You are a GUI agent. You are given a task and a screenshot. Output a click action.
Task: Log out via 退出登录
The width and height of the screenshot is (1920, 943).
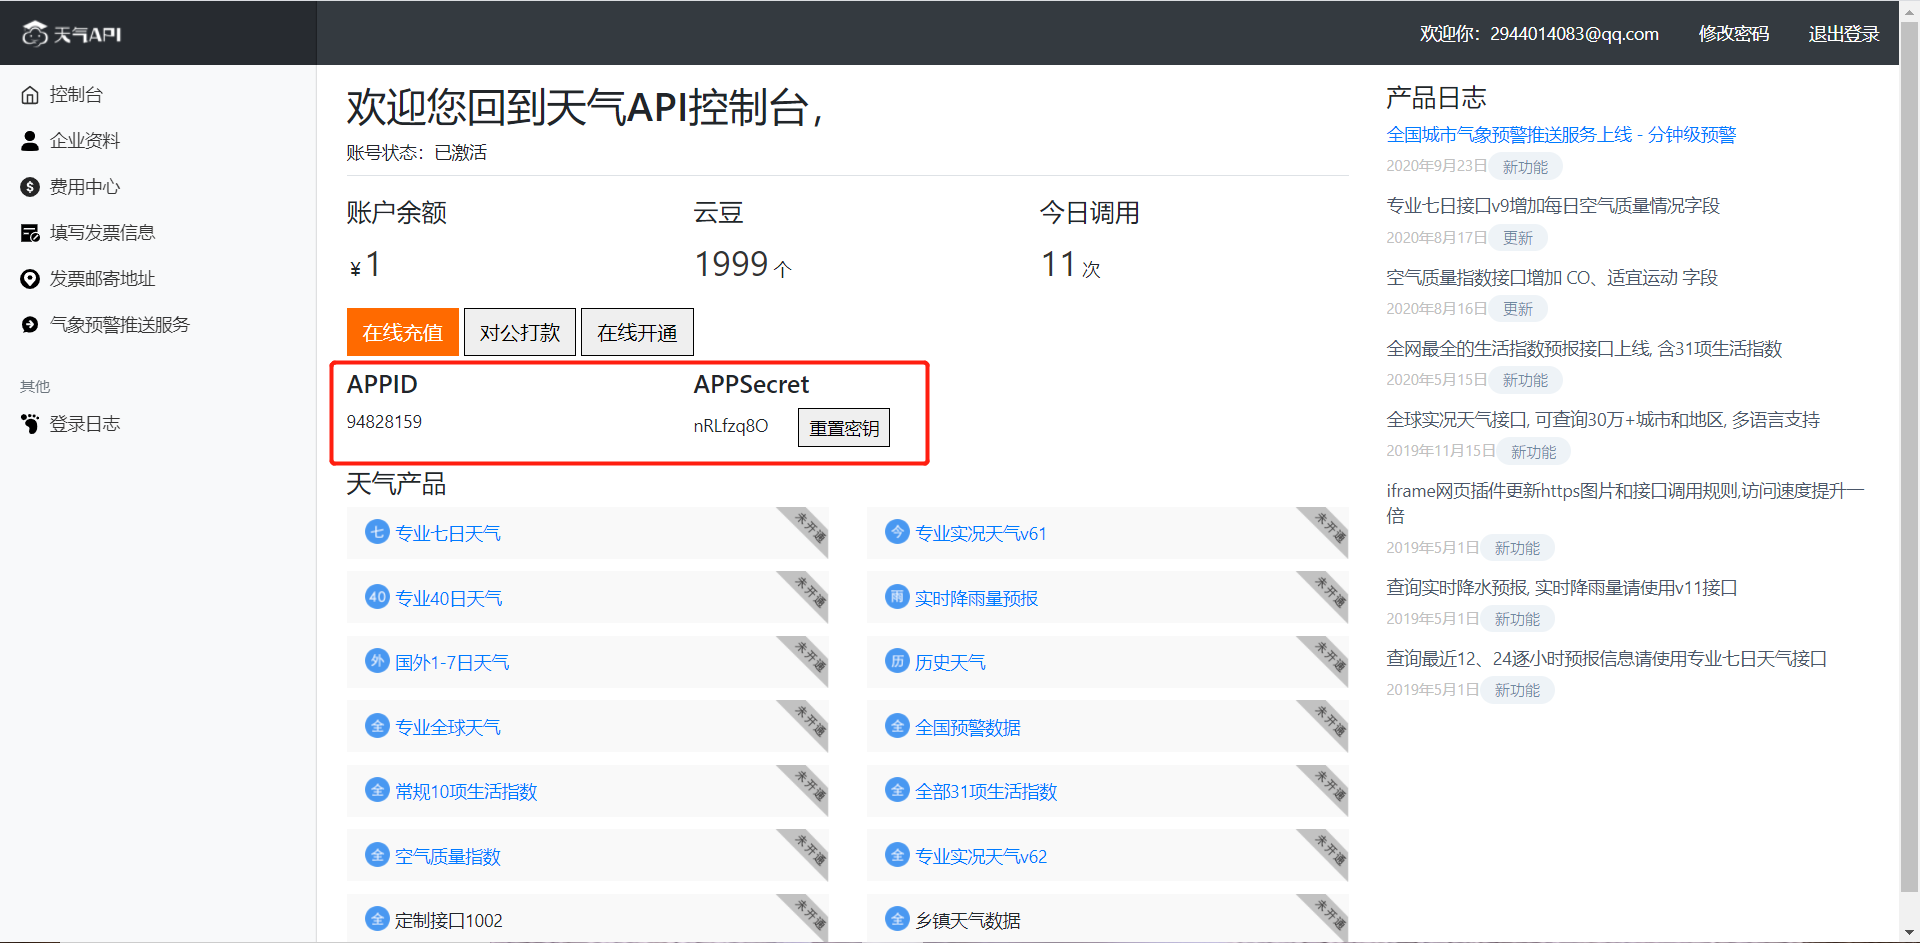point(1844,34)
